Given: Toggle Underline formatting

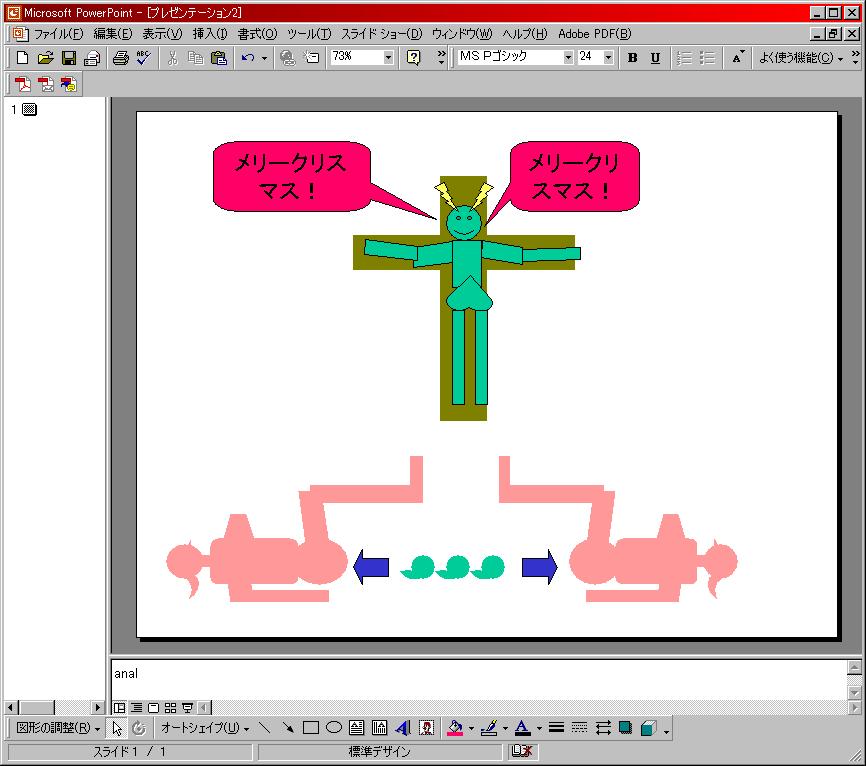Looking at the screenshot, I should tap(655, 58).
